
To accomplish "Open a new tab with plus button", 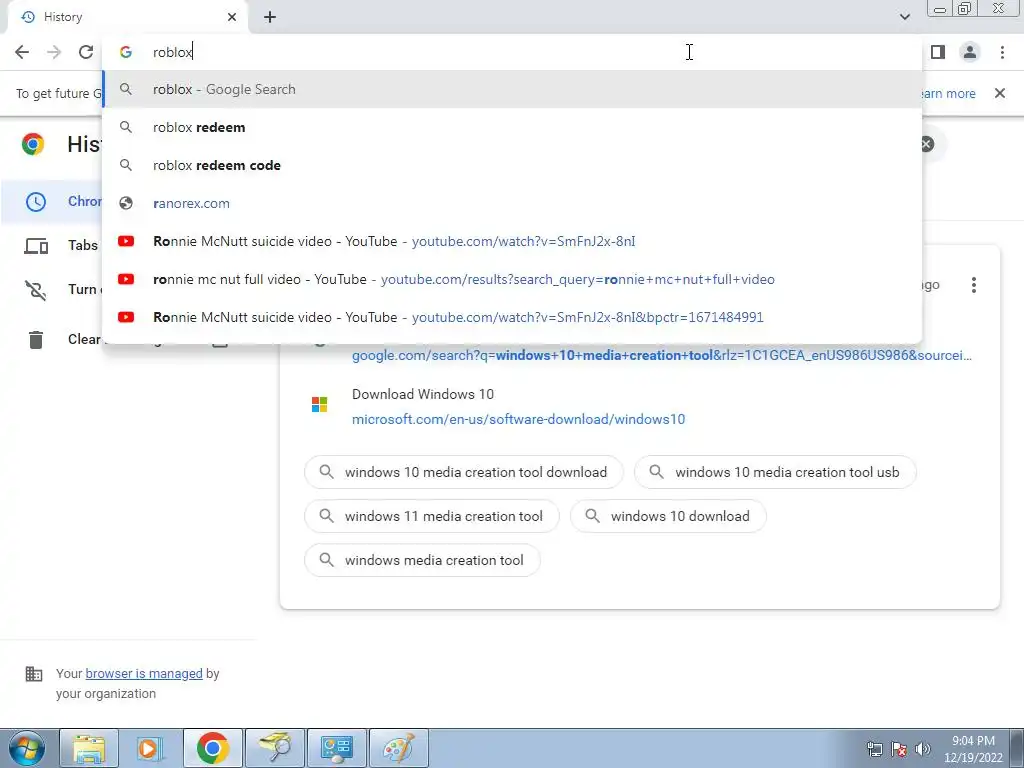I will coord(270,17).
